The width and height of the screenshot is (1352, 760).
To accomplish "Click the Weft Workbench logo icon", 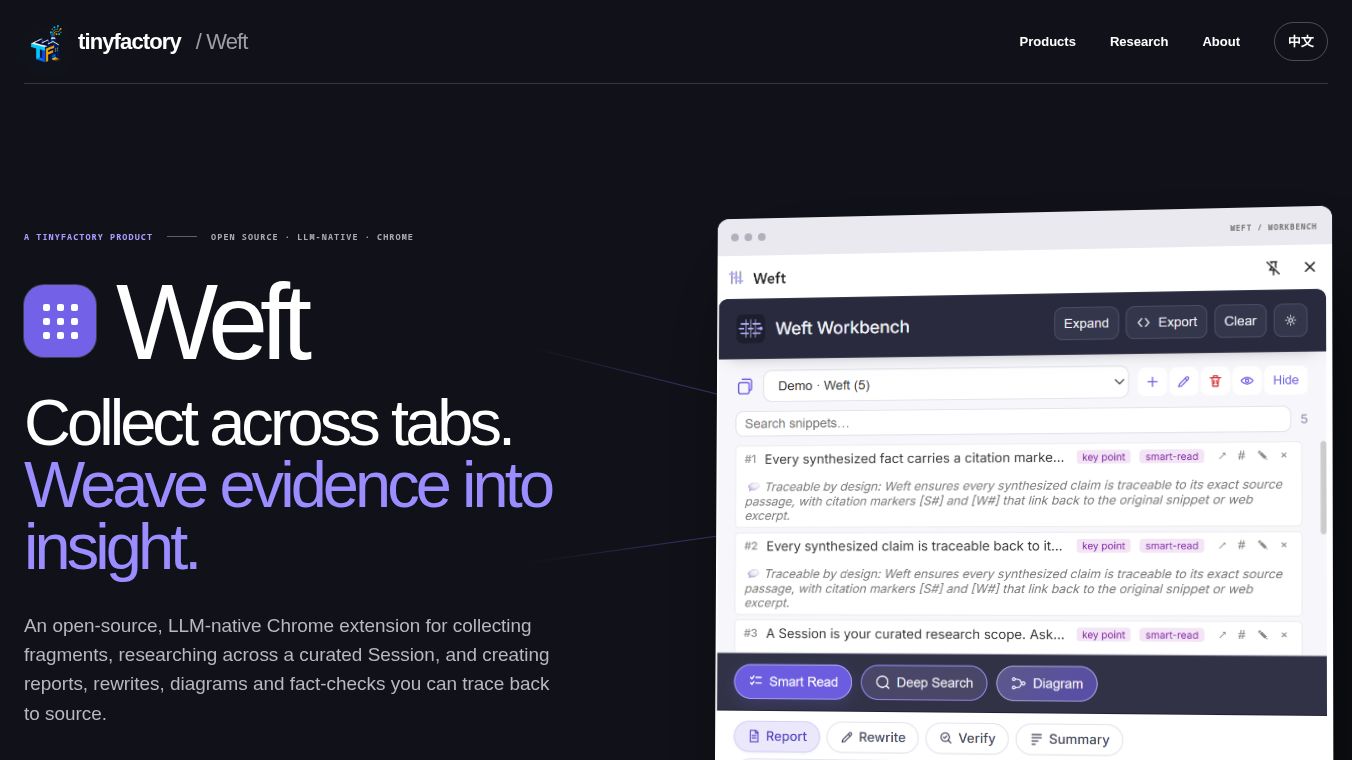I will point(750,328).
